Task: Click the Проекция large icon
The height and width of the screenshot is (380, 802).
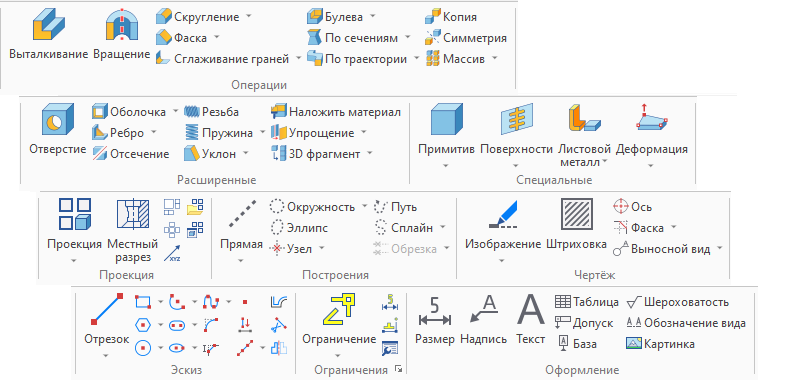Action: click(x=75, y=214)
